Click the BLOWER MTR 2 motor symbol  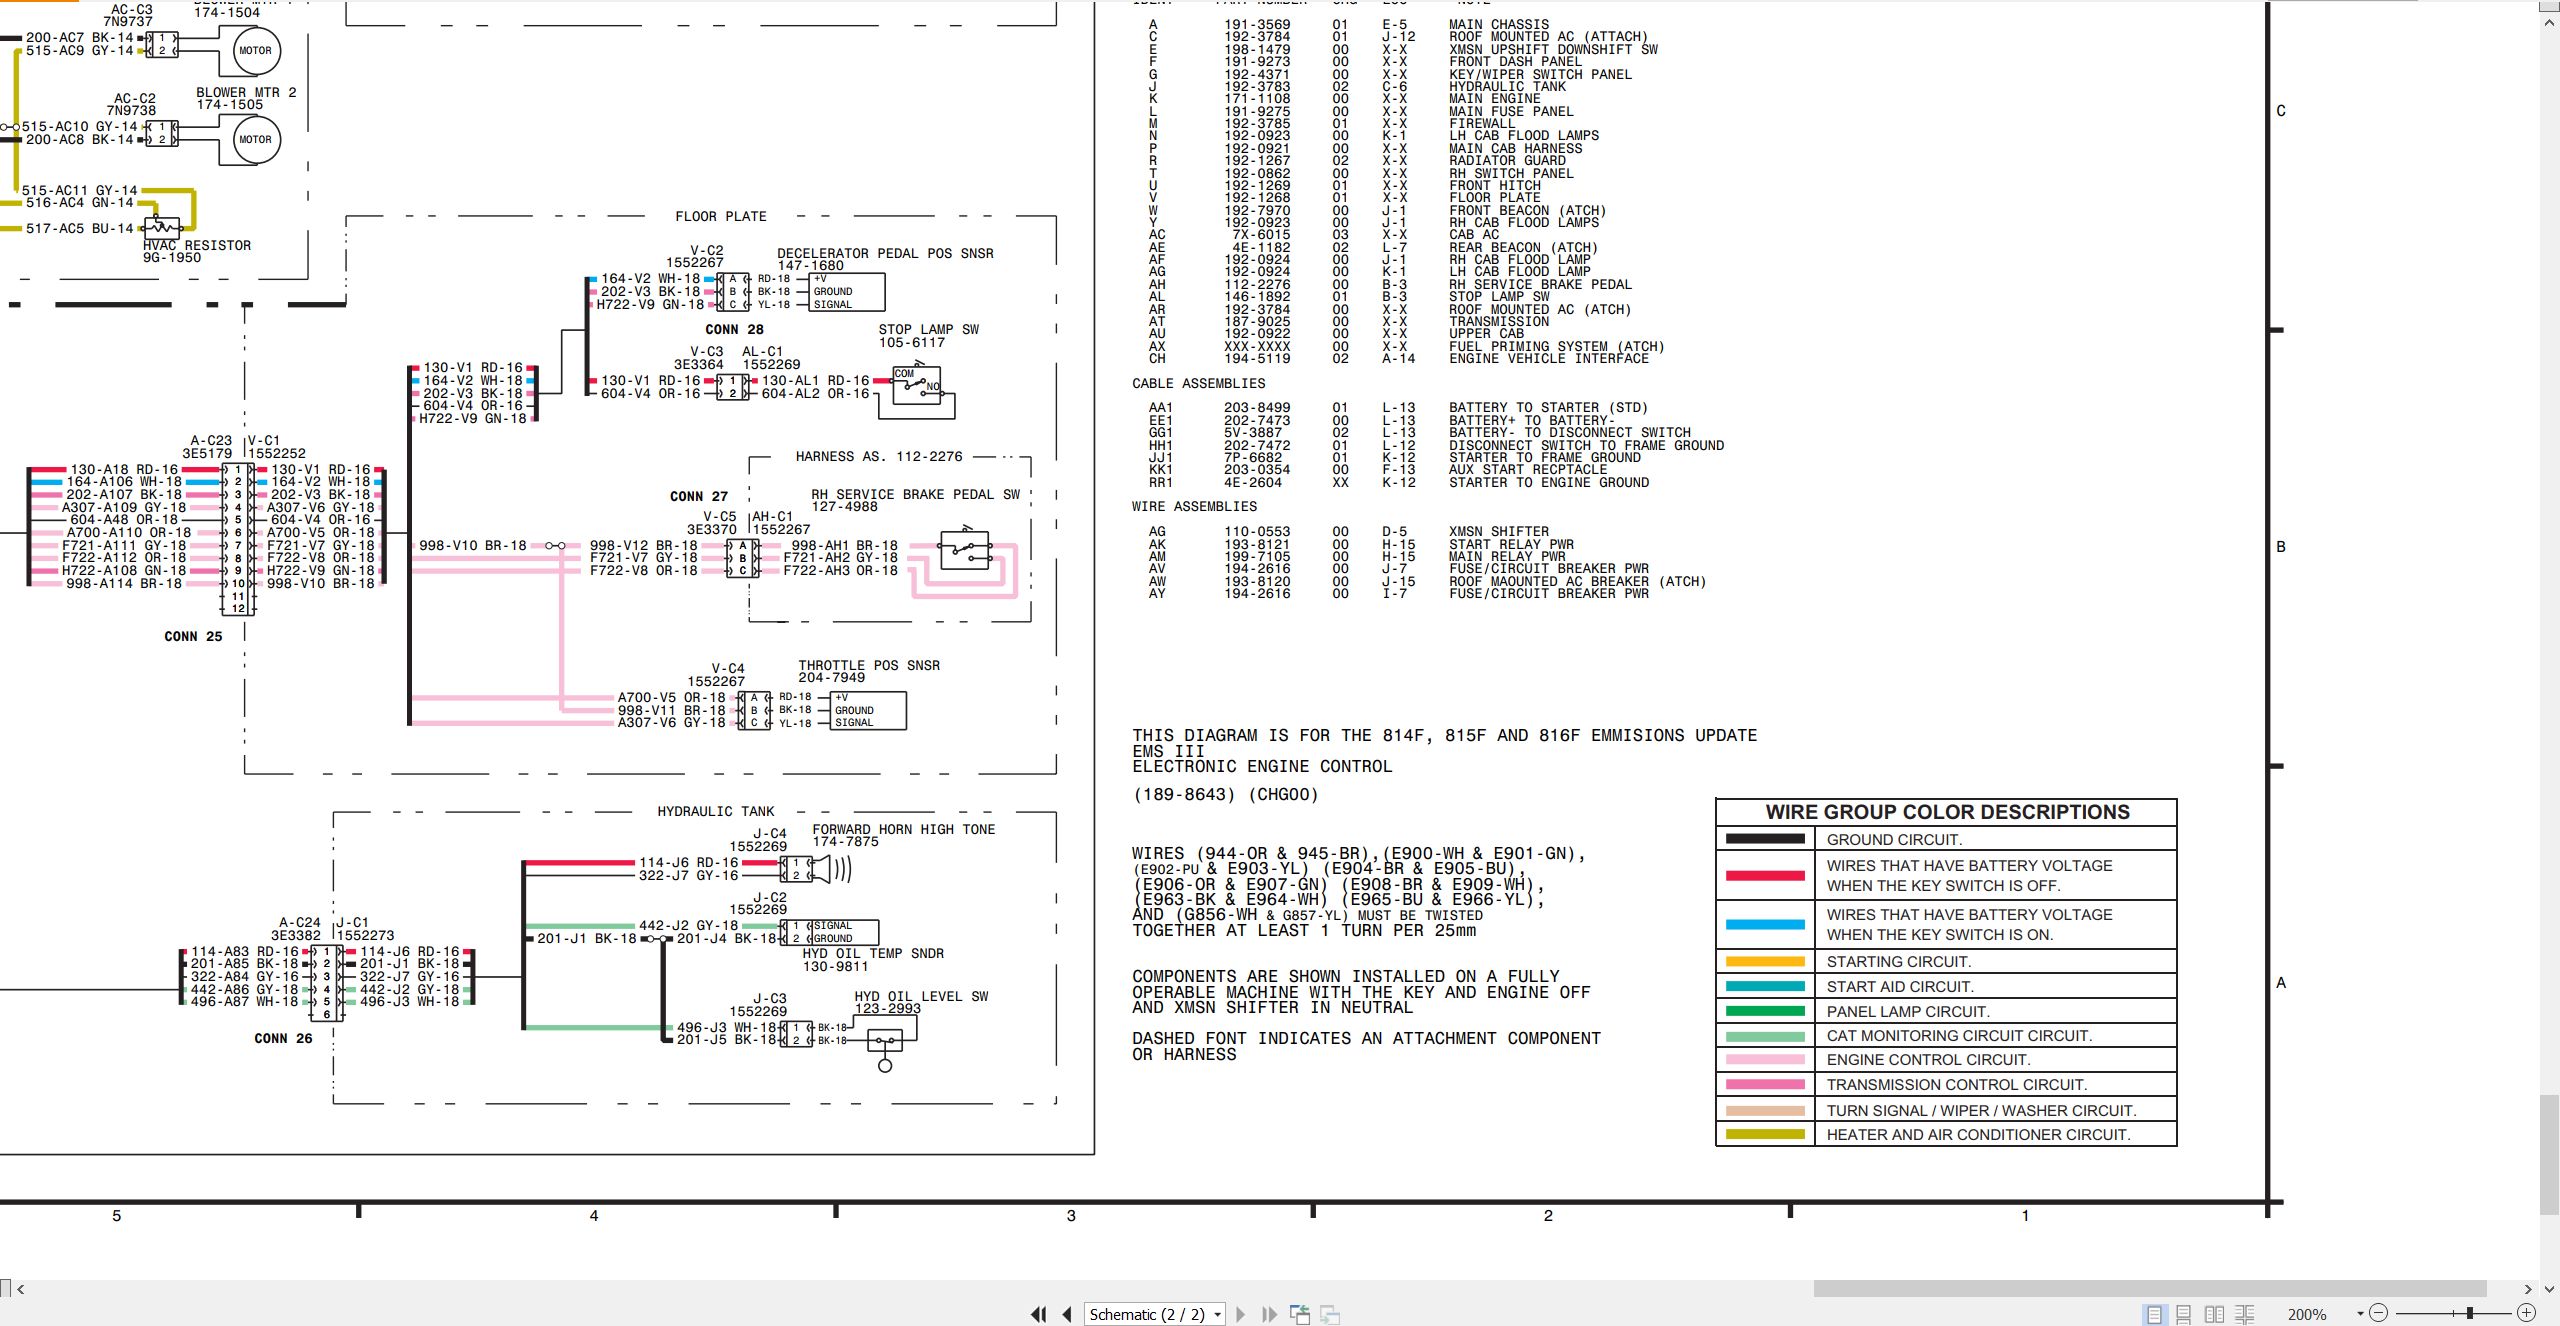coord(255,140)
